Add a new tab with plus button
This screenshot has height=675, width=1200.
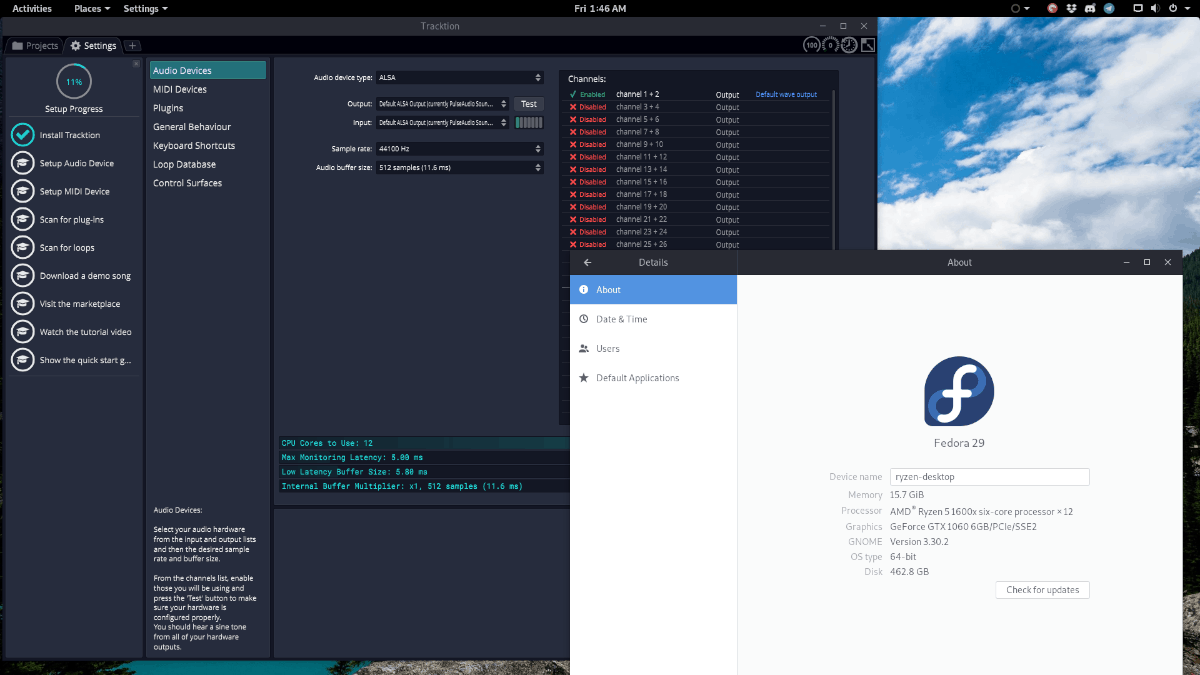[133, 46]
